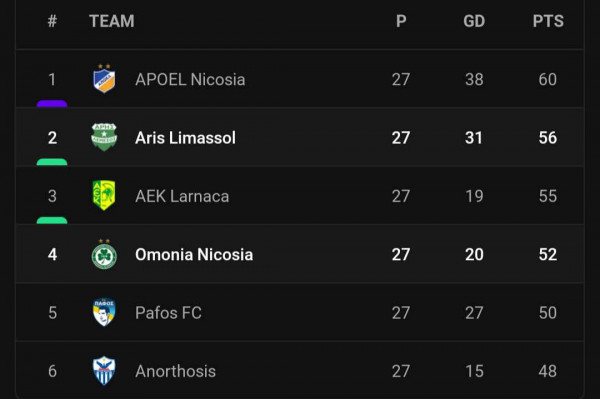Viewport: 600px width, 399px height.
Task: Click the purple marker under position 1
Action: pos(52,103)
